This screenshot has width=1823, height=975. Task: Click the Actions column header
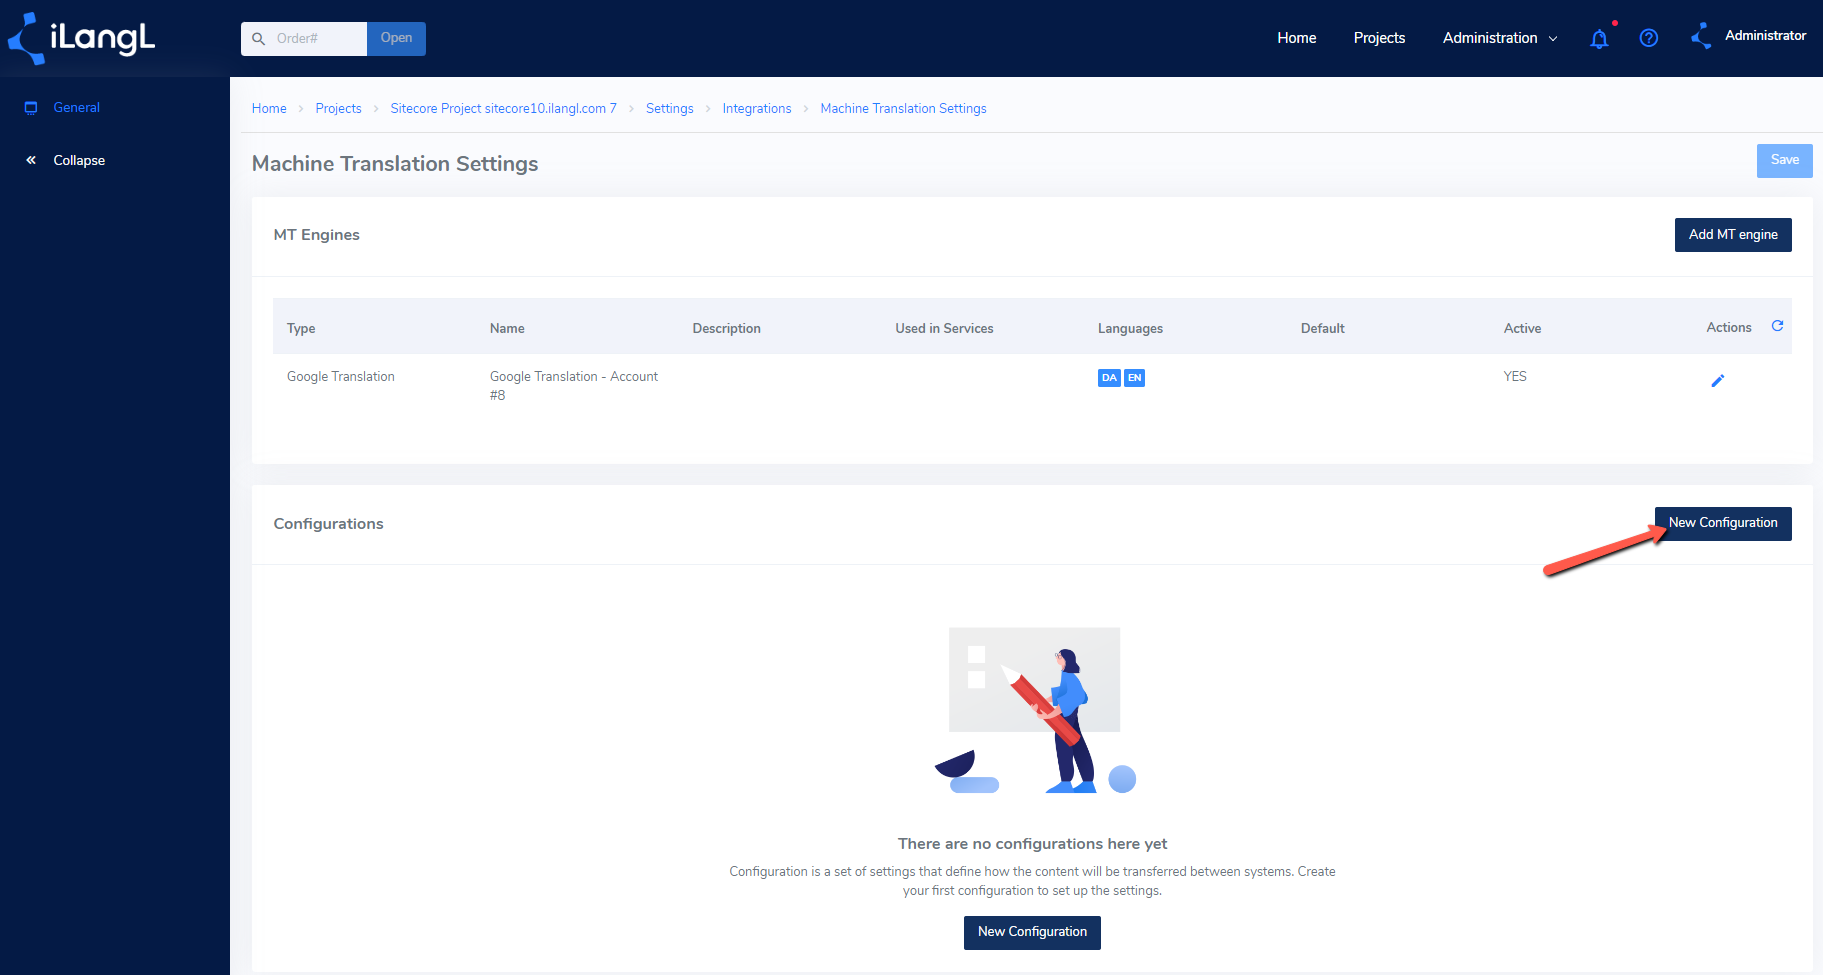pos(1728,328)
